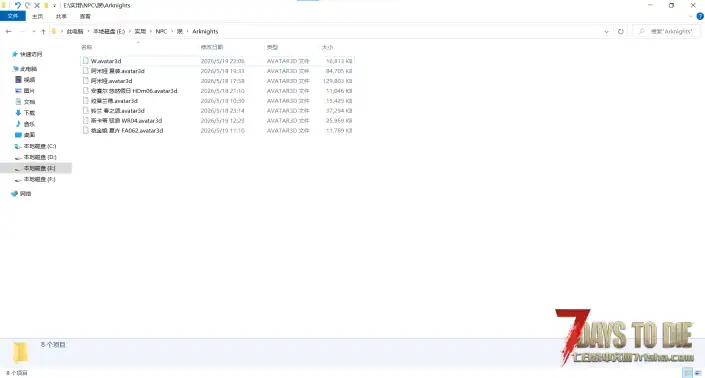Click the Delete X icon in quick access toolbar
The image size is (705, 378).
[37, 5]
